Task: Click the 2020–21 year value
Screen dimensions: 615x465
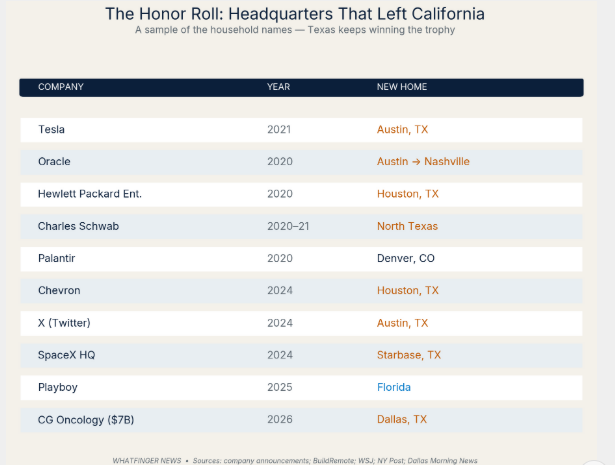Action: tap(288, 226)
